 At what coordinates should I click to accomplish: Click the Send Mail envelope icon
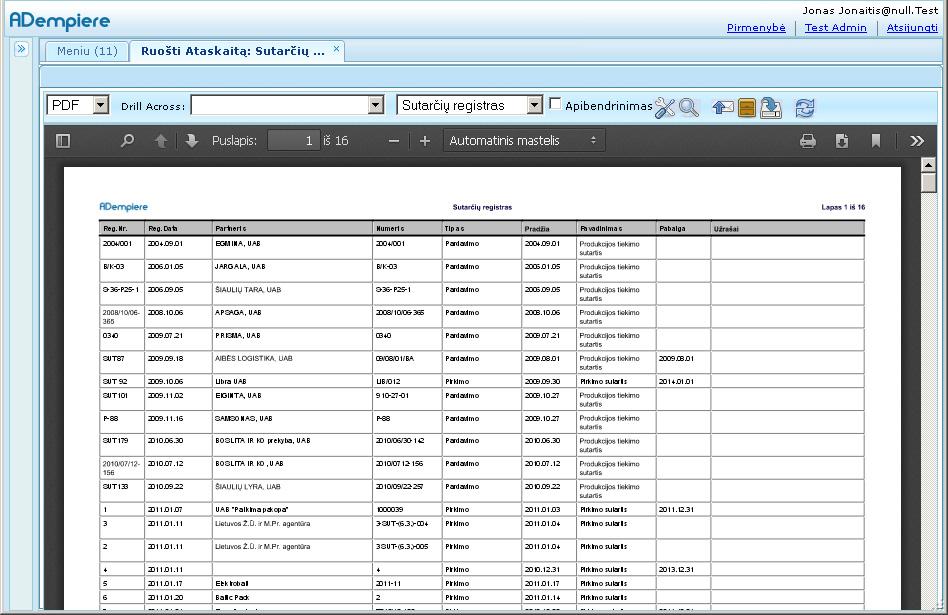coord(722,108)
